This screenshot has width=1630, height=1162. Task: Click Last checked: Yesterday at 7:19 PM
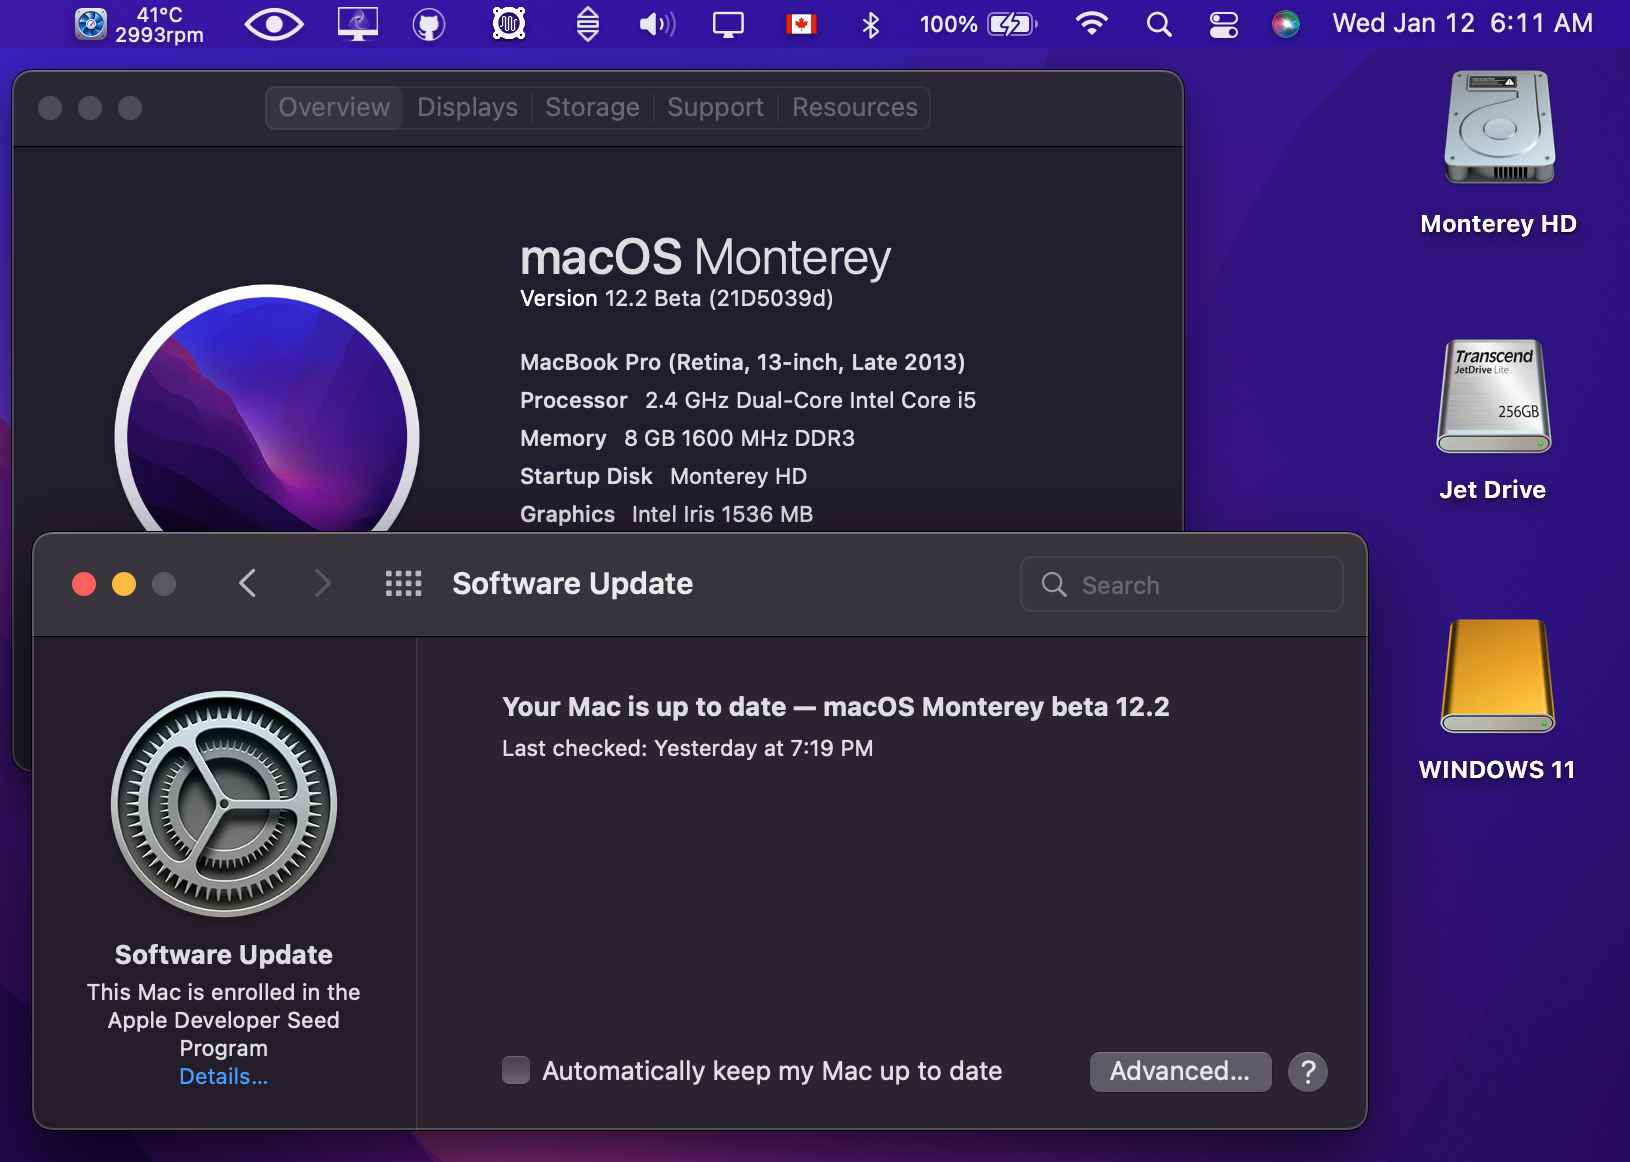point(687,748)
